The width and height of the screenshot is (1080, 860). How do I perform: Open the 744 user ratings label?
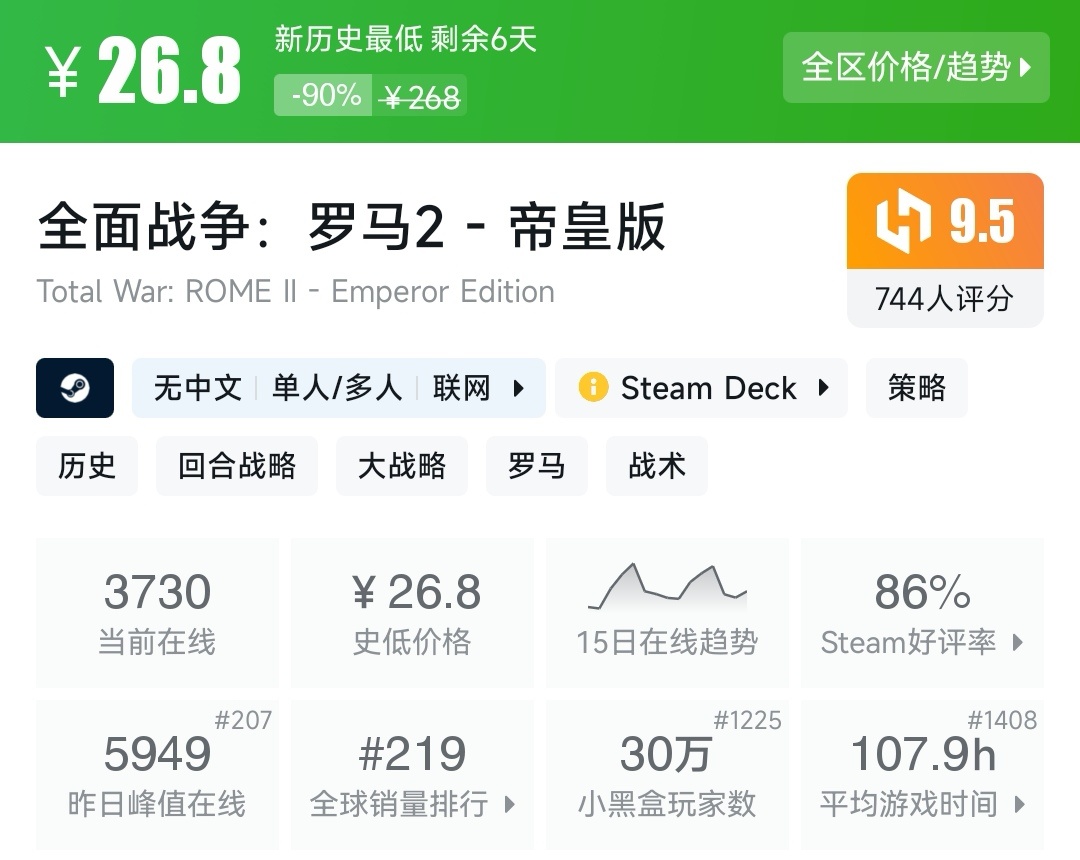click(944, 298)
